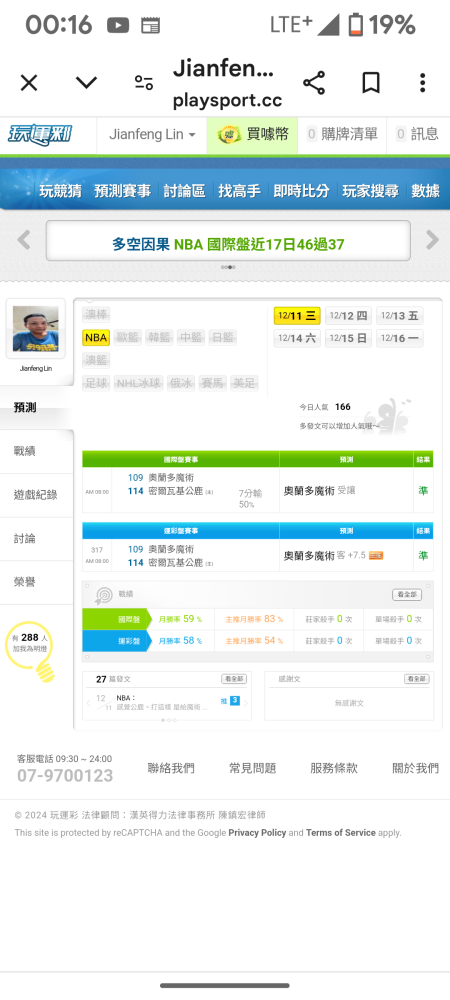This screenshot has height=1000, width=450.
Task: Select the 日籃 league filter
Action: point(222,337)
